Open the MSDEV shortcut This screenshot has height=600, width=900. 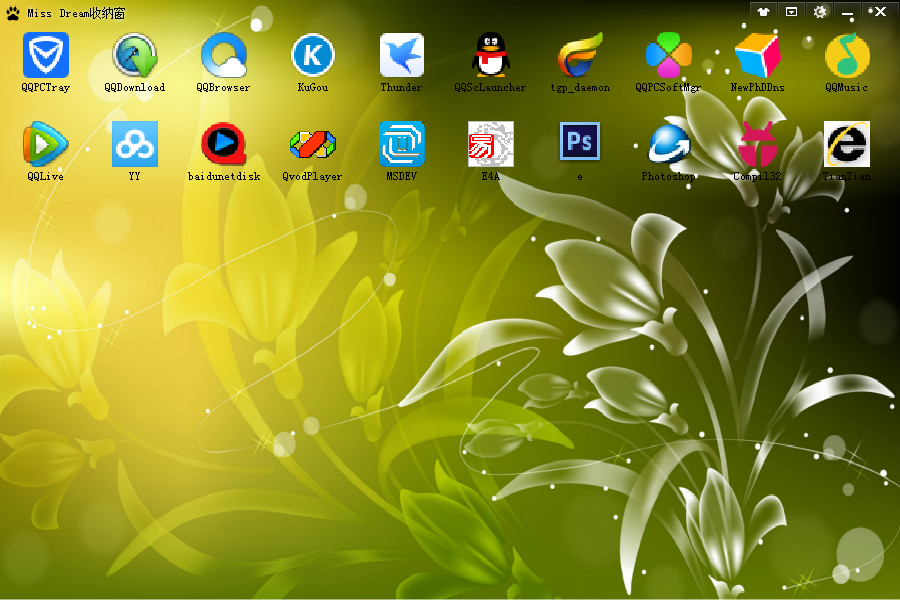[x=402, y=144]
